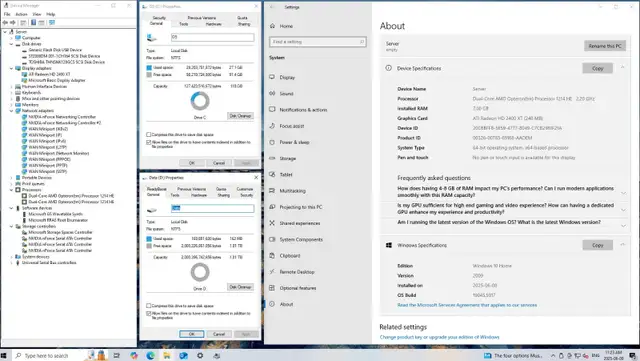Open Shared experiences in Settings sidebar
The image size is (640, 361).
(x=300, y=223)
